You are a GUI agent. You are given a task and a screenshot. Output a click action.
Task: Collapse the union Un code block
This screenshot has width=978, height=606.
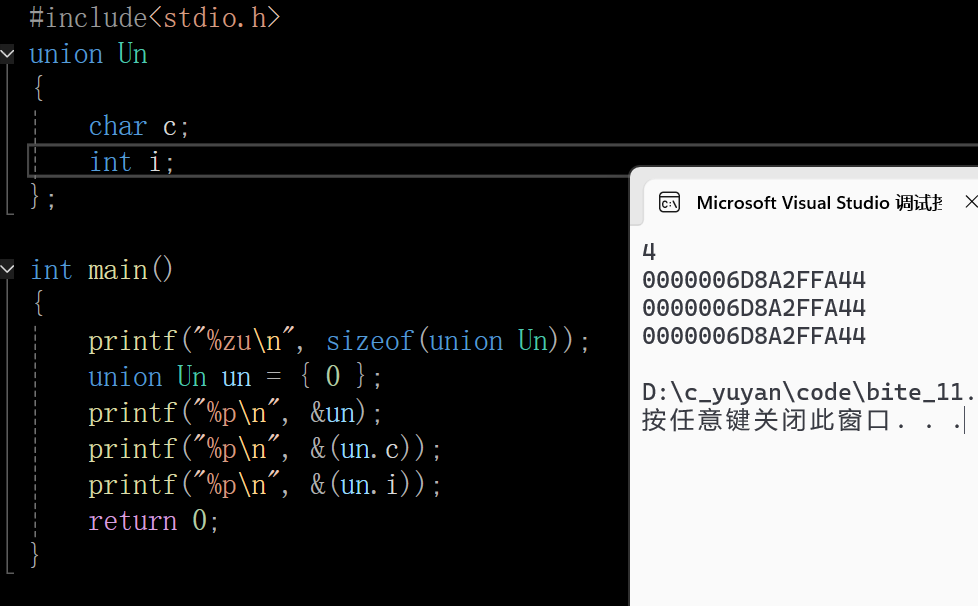7,54
